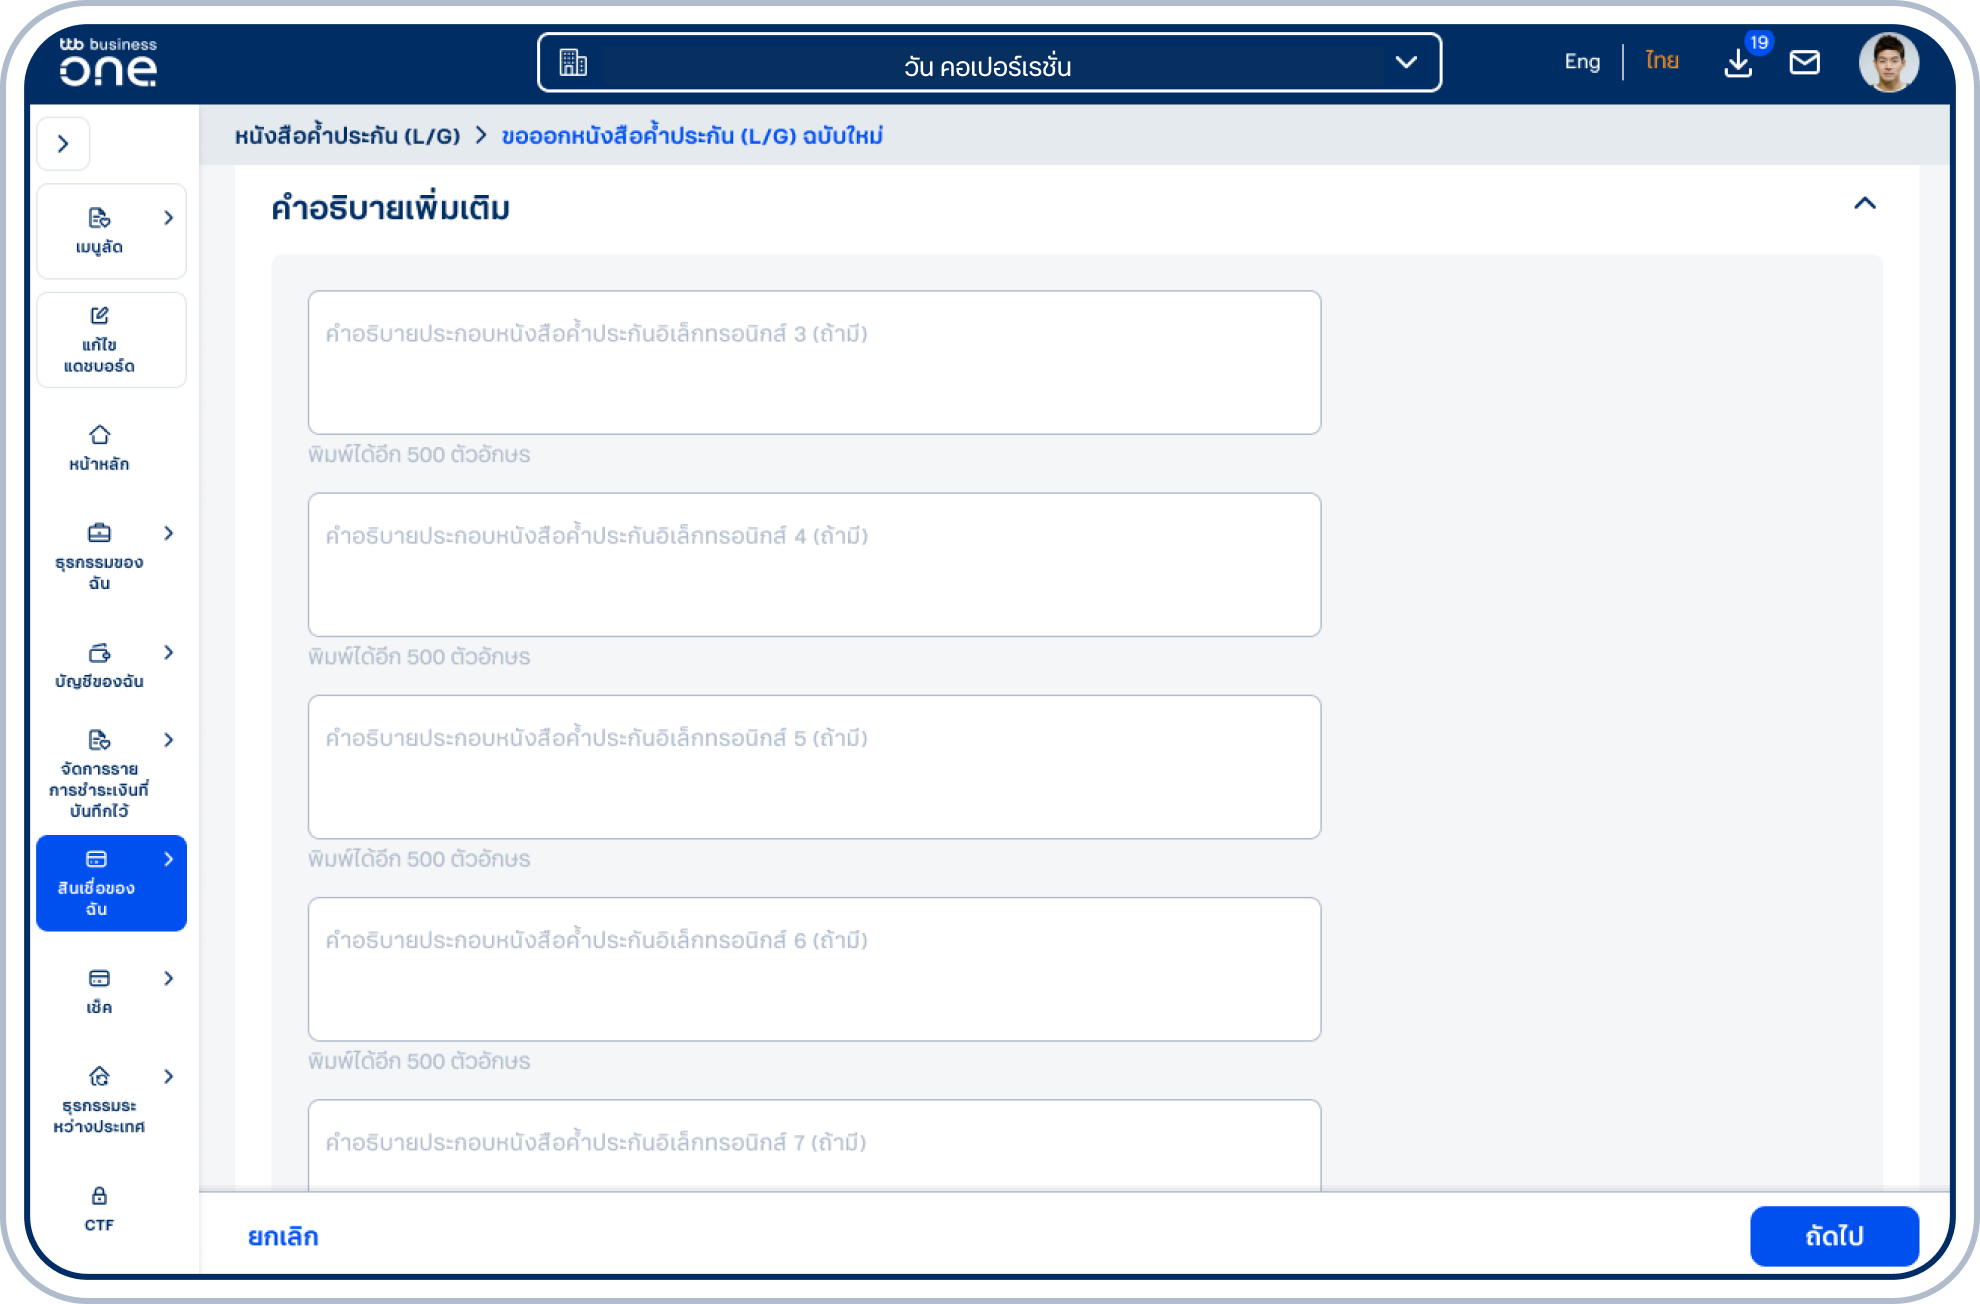Switch language to ไทย
This screenshot has width=1980, height=1304.
(x=1661, y=62)
